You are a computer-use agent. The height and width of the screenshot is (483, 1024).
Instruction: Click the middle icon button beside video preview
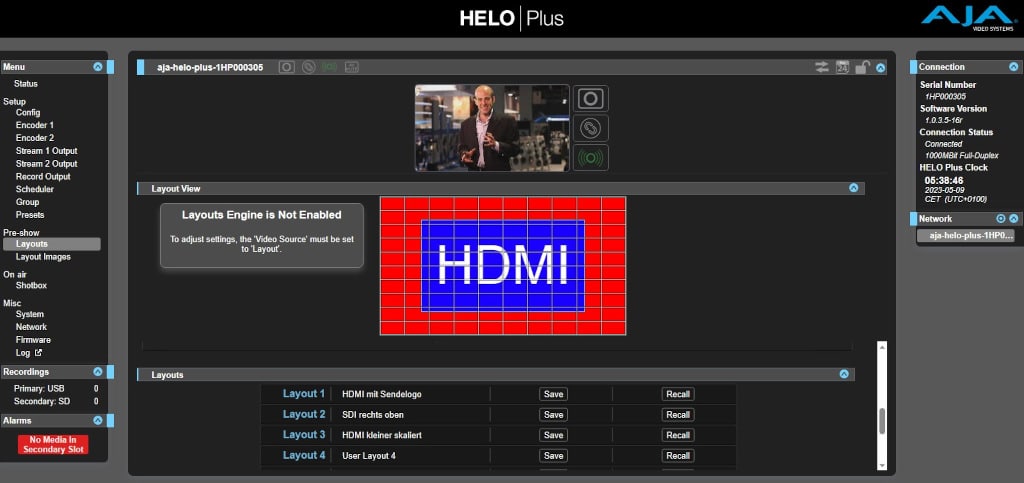point(591,128)
